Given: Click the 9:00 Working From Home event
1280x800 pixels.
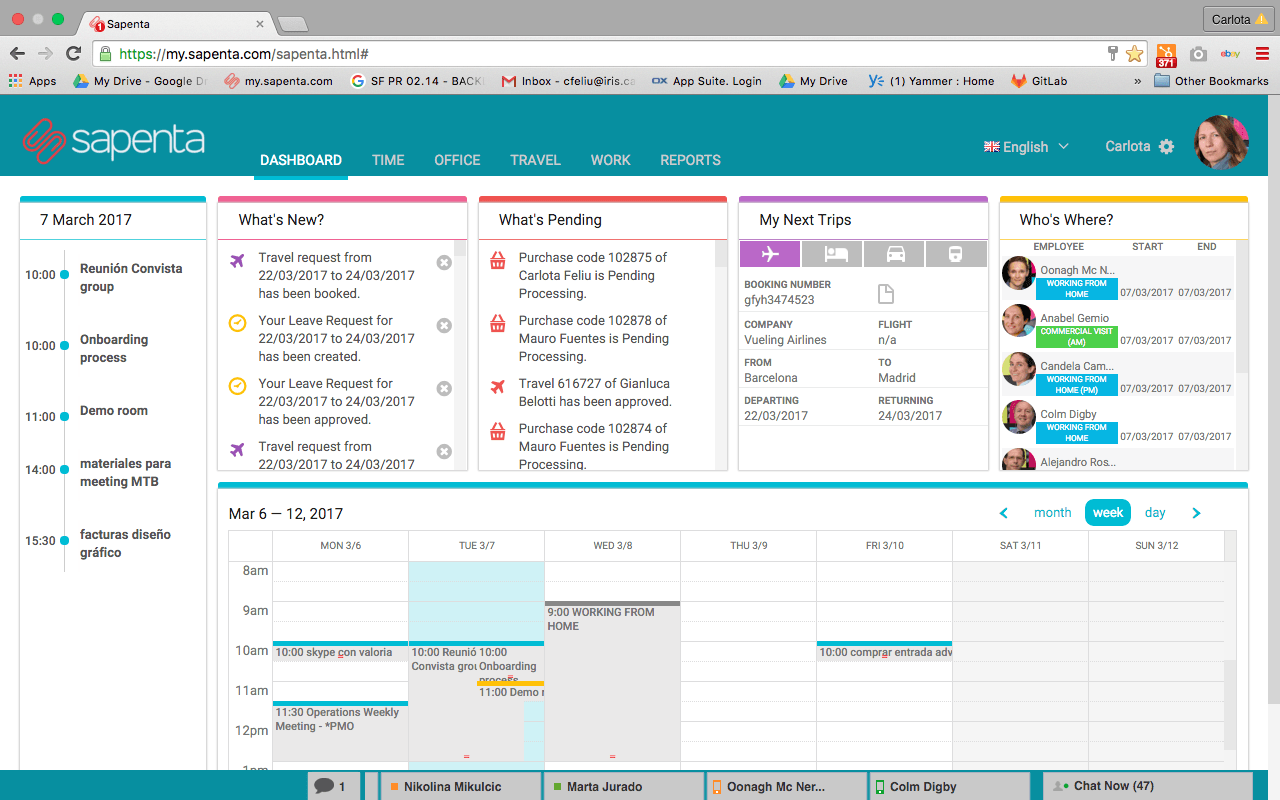Looking at the screenshot, I should pos(612,680).
